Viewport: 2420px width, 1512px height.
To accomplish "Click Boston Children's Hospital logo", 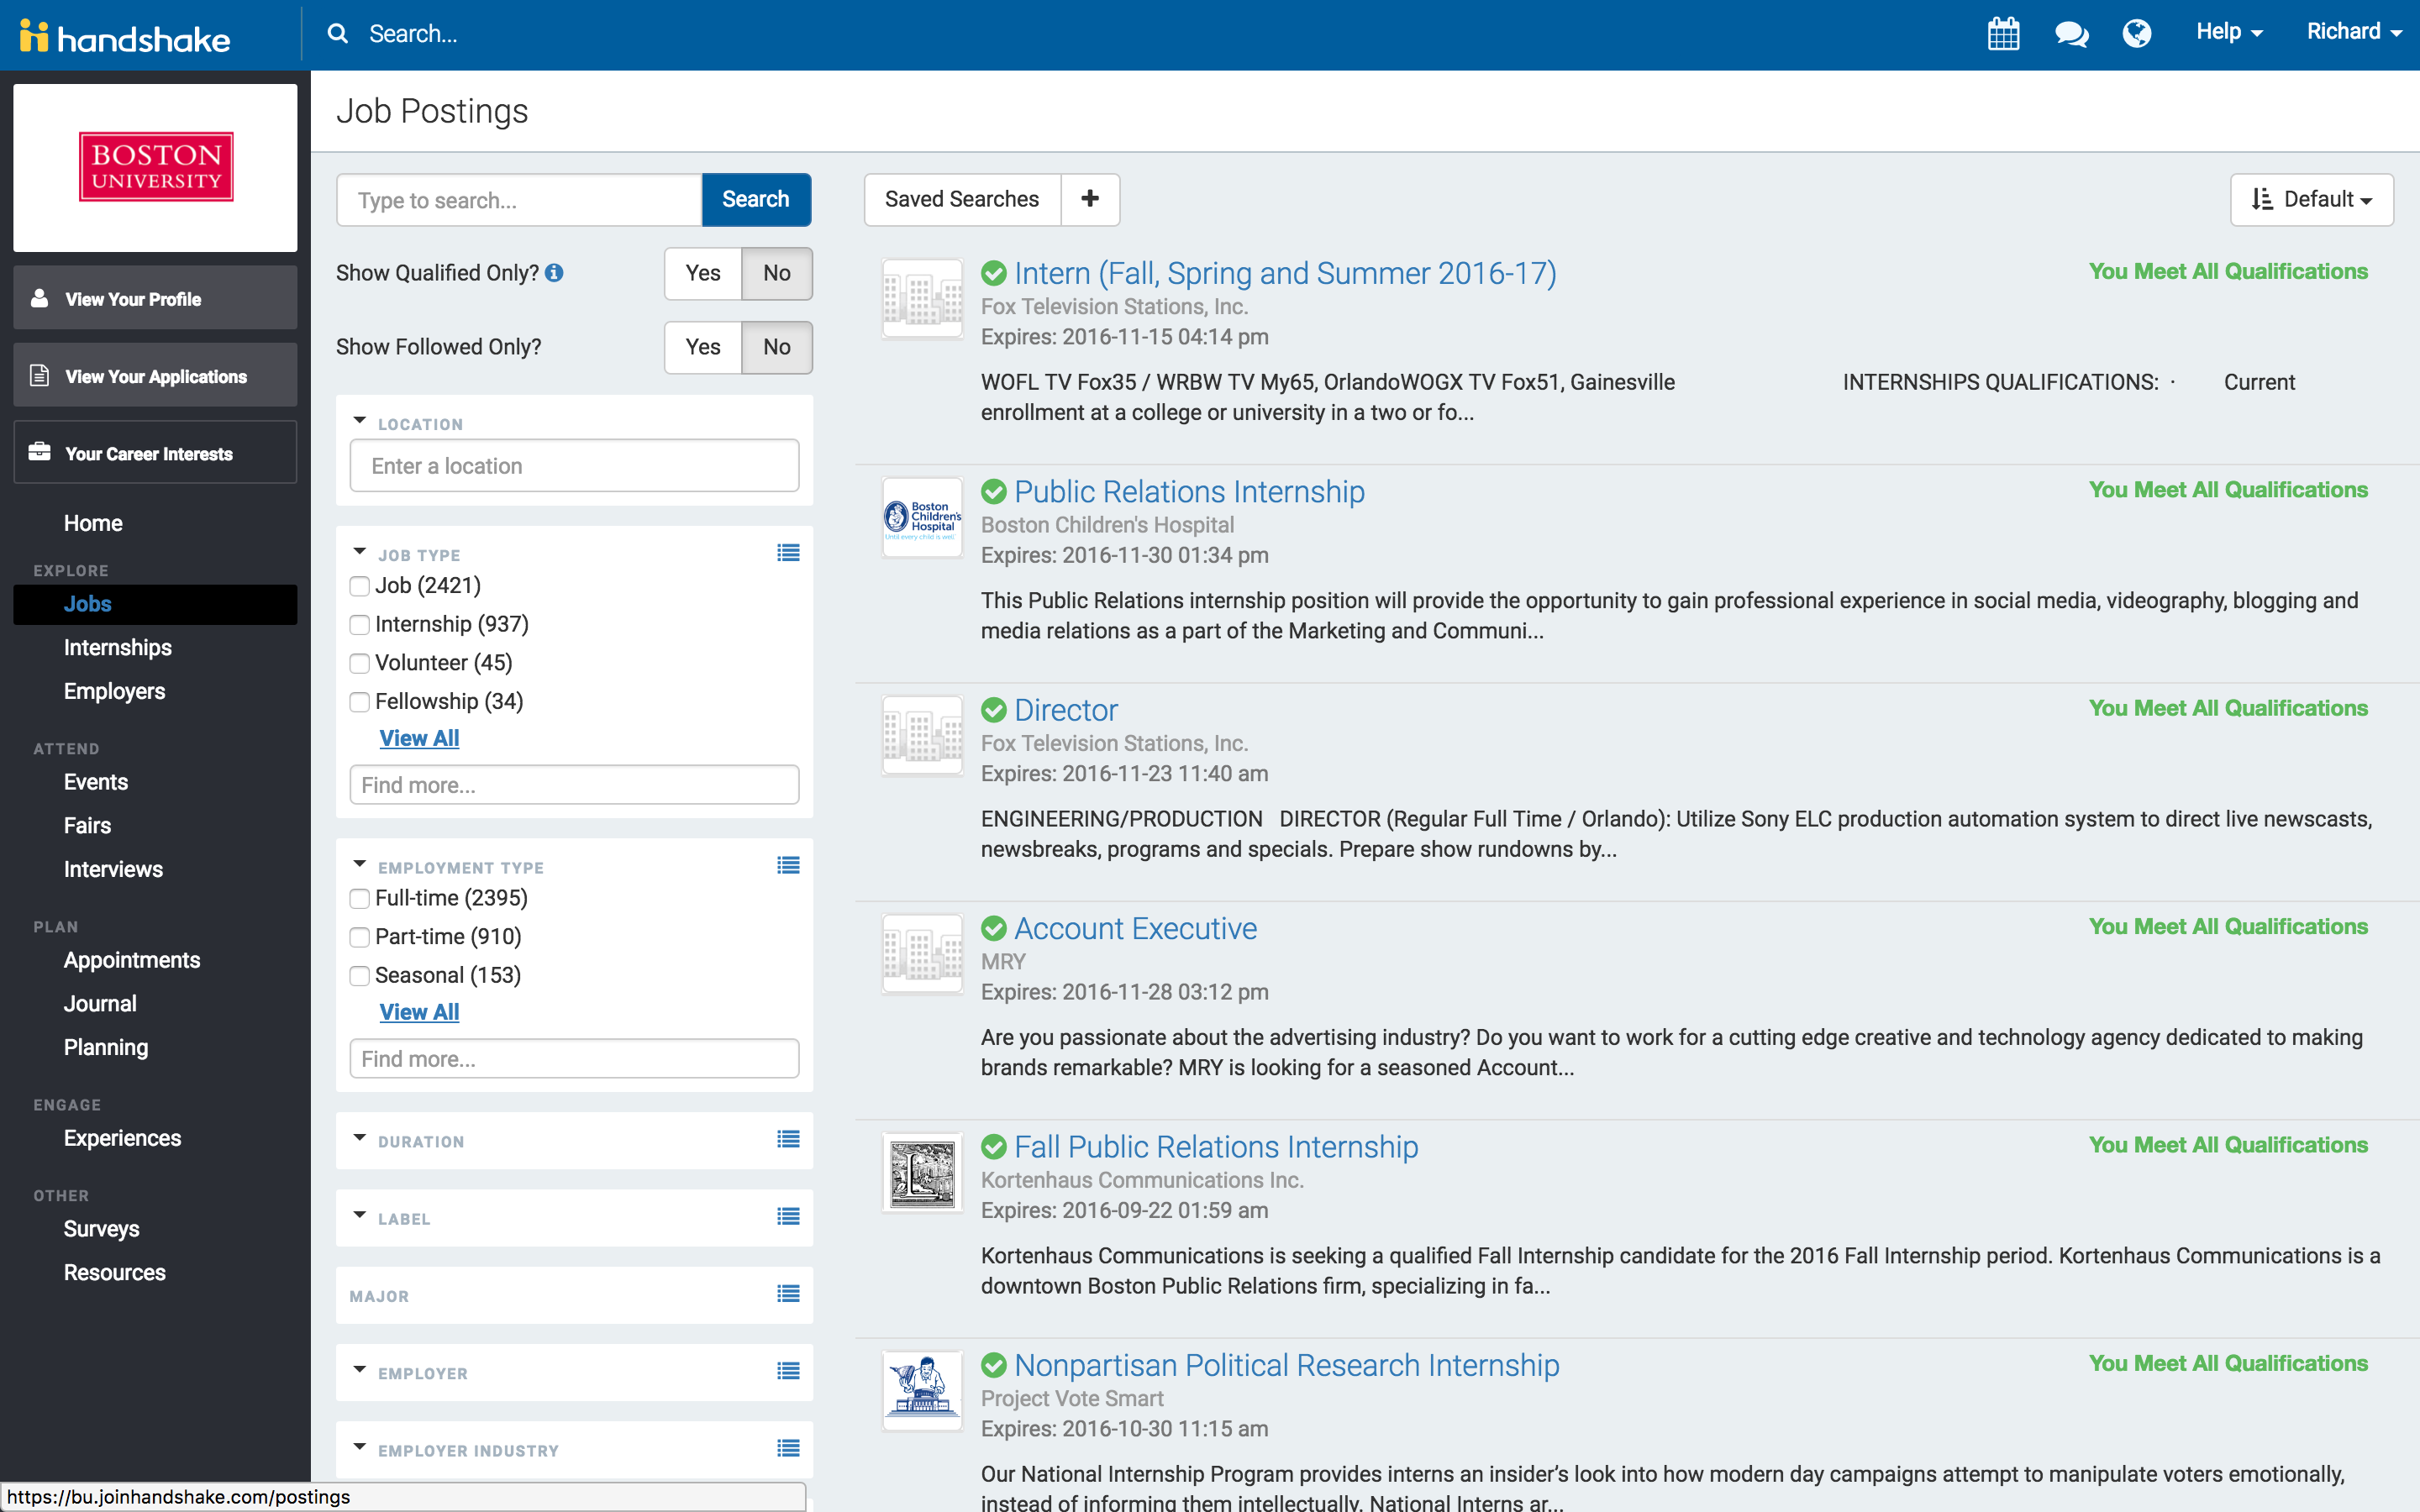I will click(x=922, y=517).
